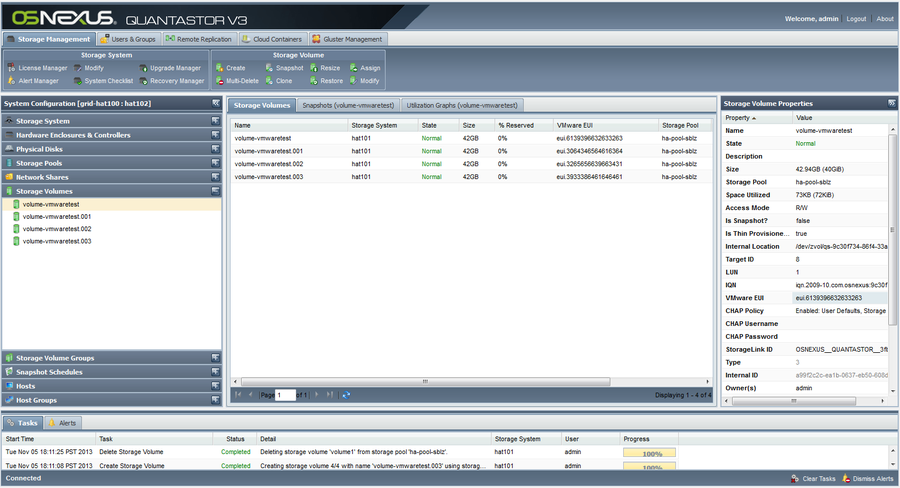This screenshot has width=900, height=488.
Task: Take a Snapshot of the volume
Action: (x=284, y=68)
